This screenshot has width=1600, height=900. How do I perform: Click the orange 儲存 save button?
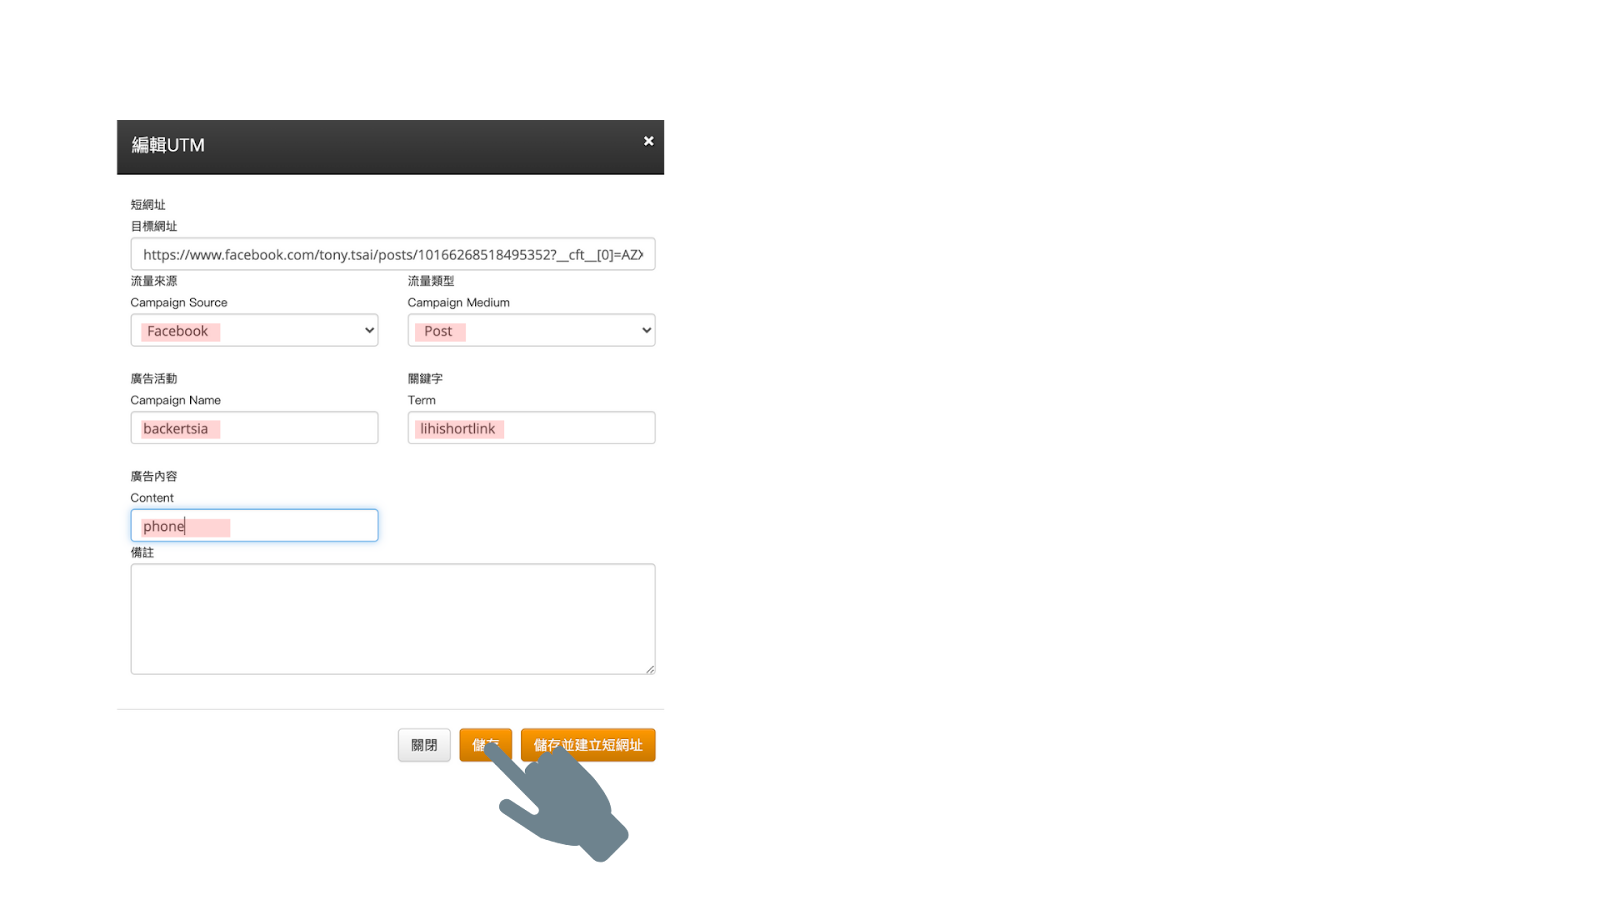click(485, 745)
